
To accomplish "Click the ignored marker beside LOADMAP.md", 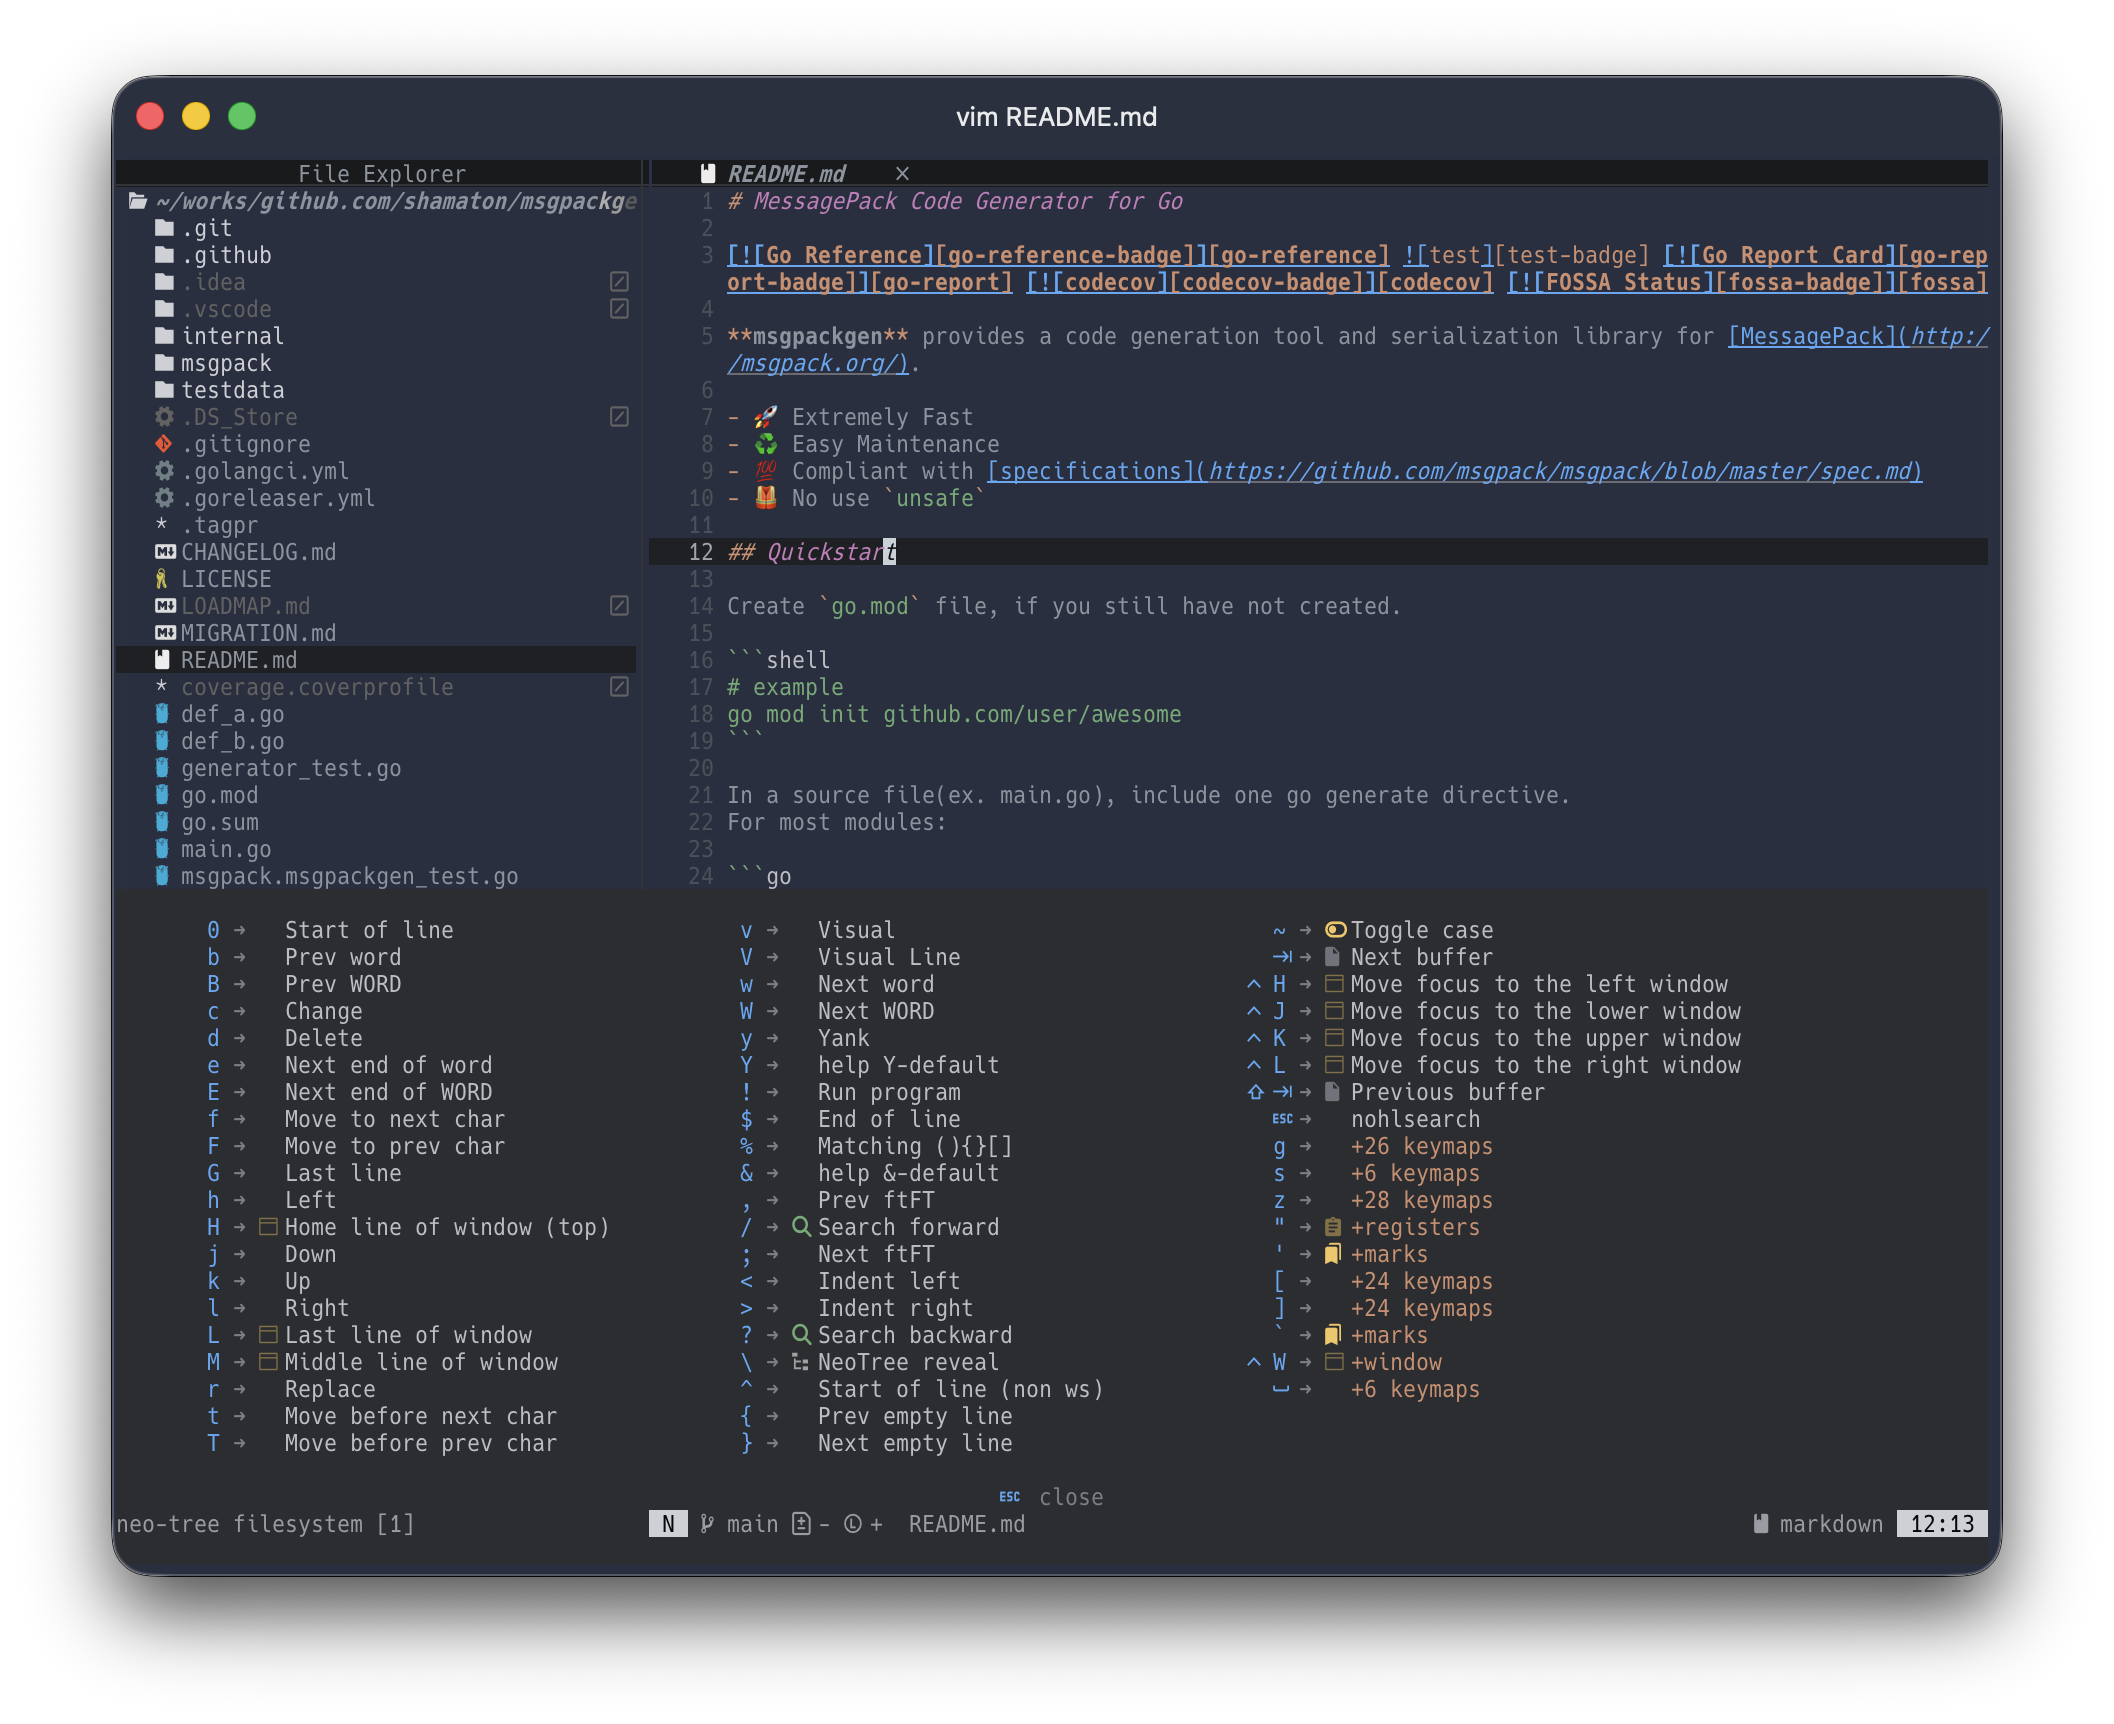I will 619,606.
